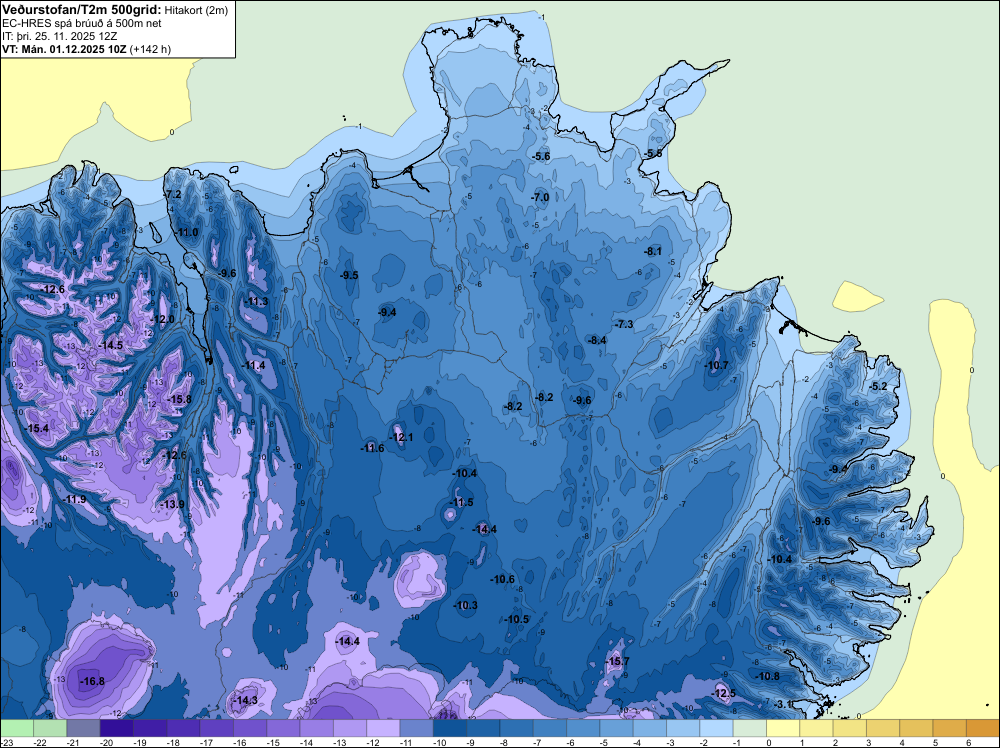Click the -7.2 temperature value
The width and height of the screenshot is (1000, 748).
[x=173, y=194]
